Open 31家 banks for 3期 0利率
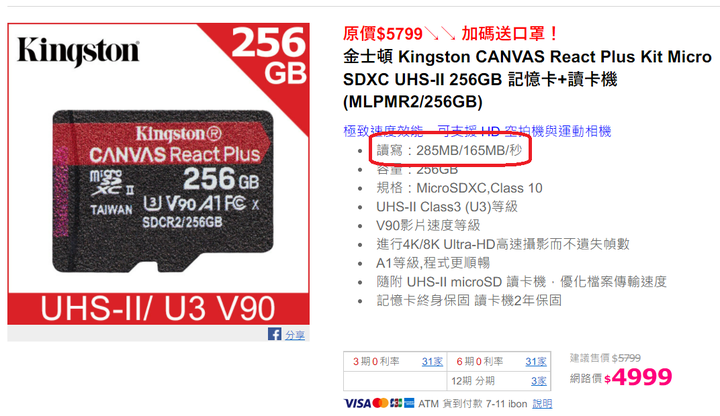The width and height of the screenshot is (720, 416). pyautogui.click(x=432, y=362)
